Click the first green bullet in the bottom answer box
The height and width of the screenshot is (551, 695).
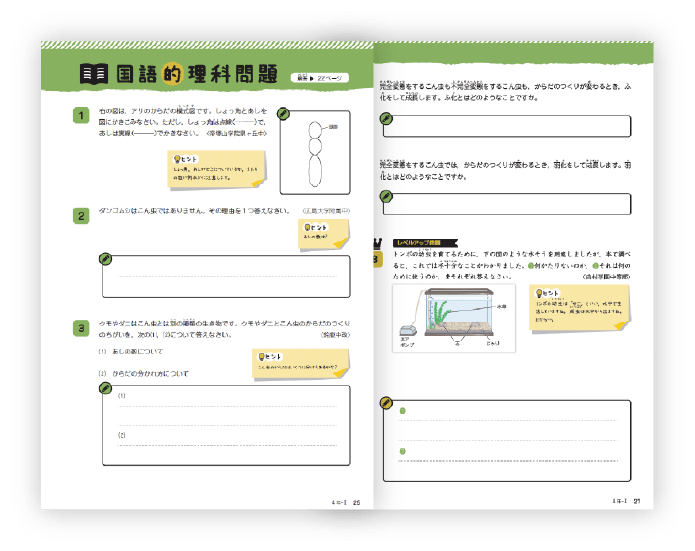click(x=403, y=411)
